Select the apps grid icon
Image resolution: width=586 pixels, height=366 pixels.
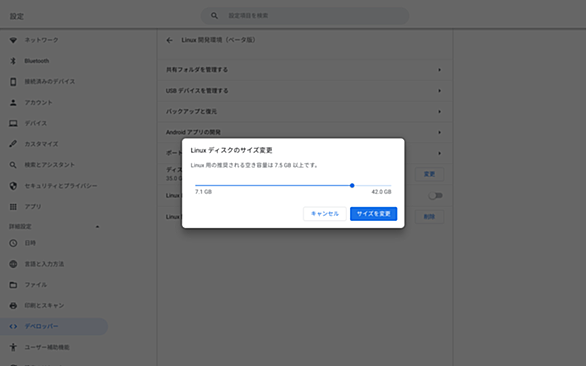(13, 207)
